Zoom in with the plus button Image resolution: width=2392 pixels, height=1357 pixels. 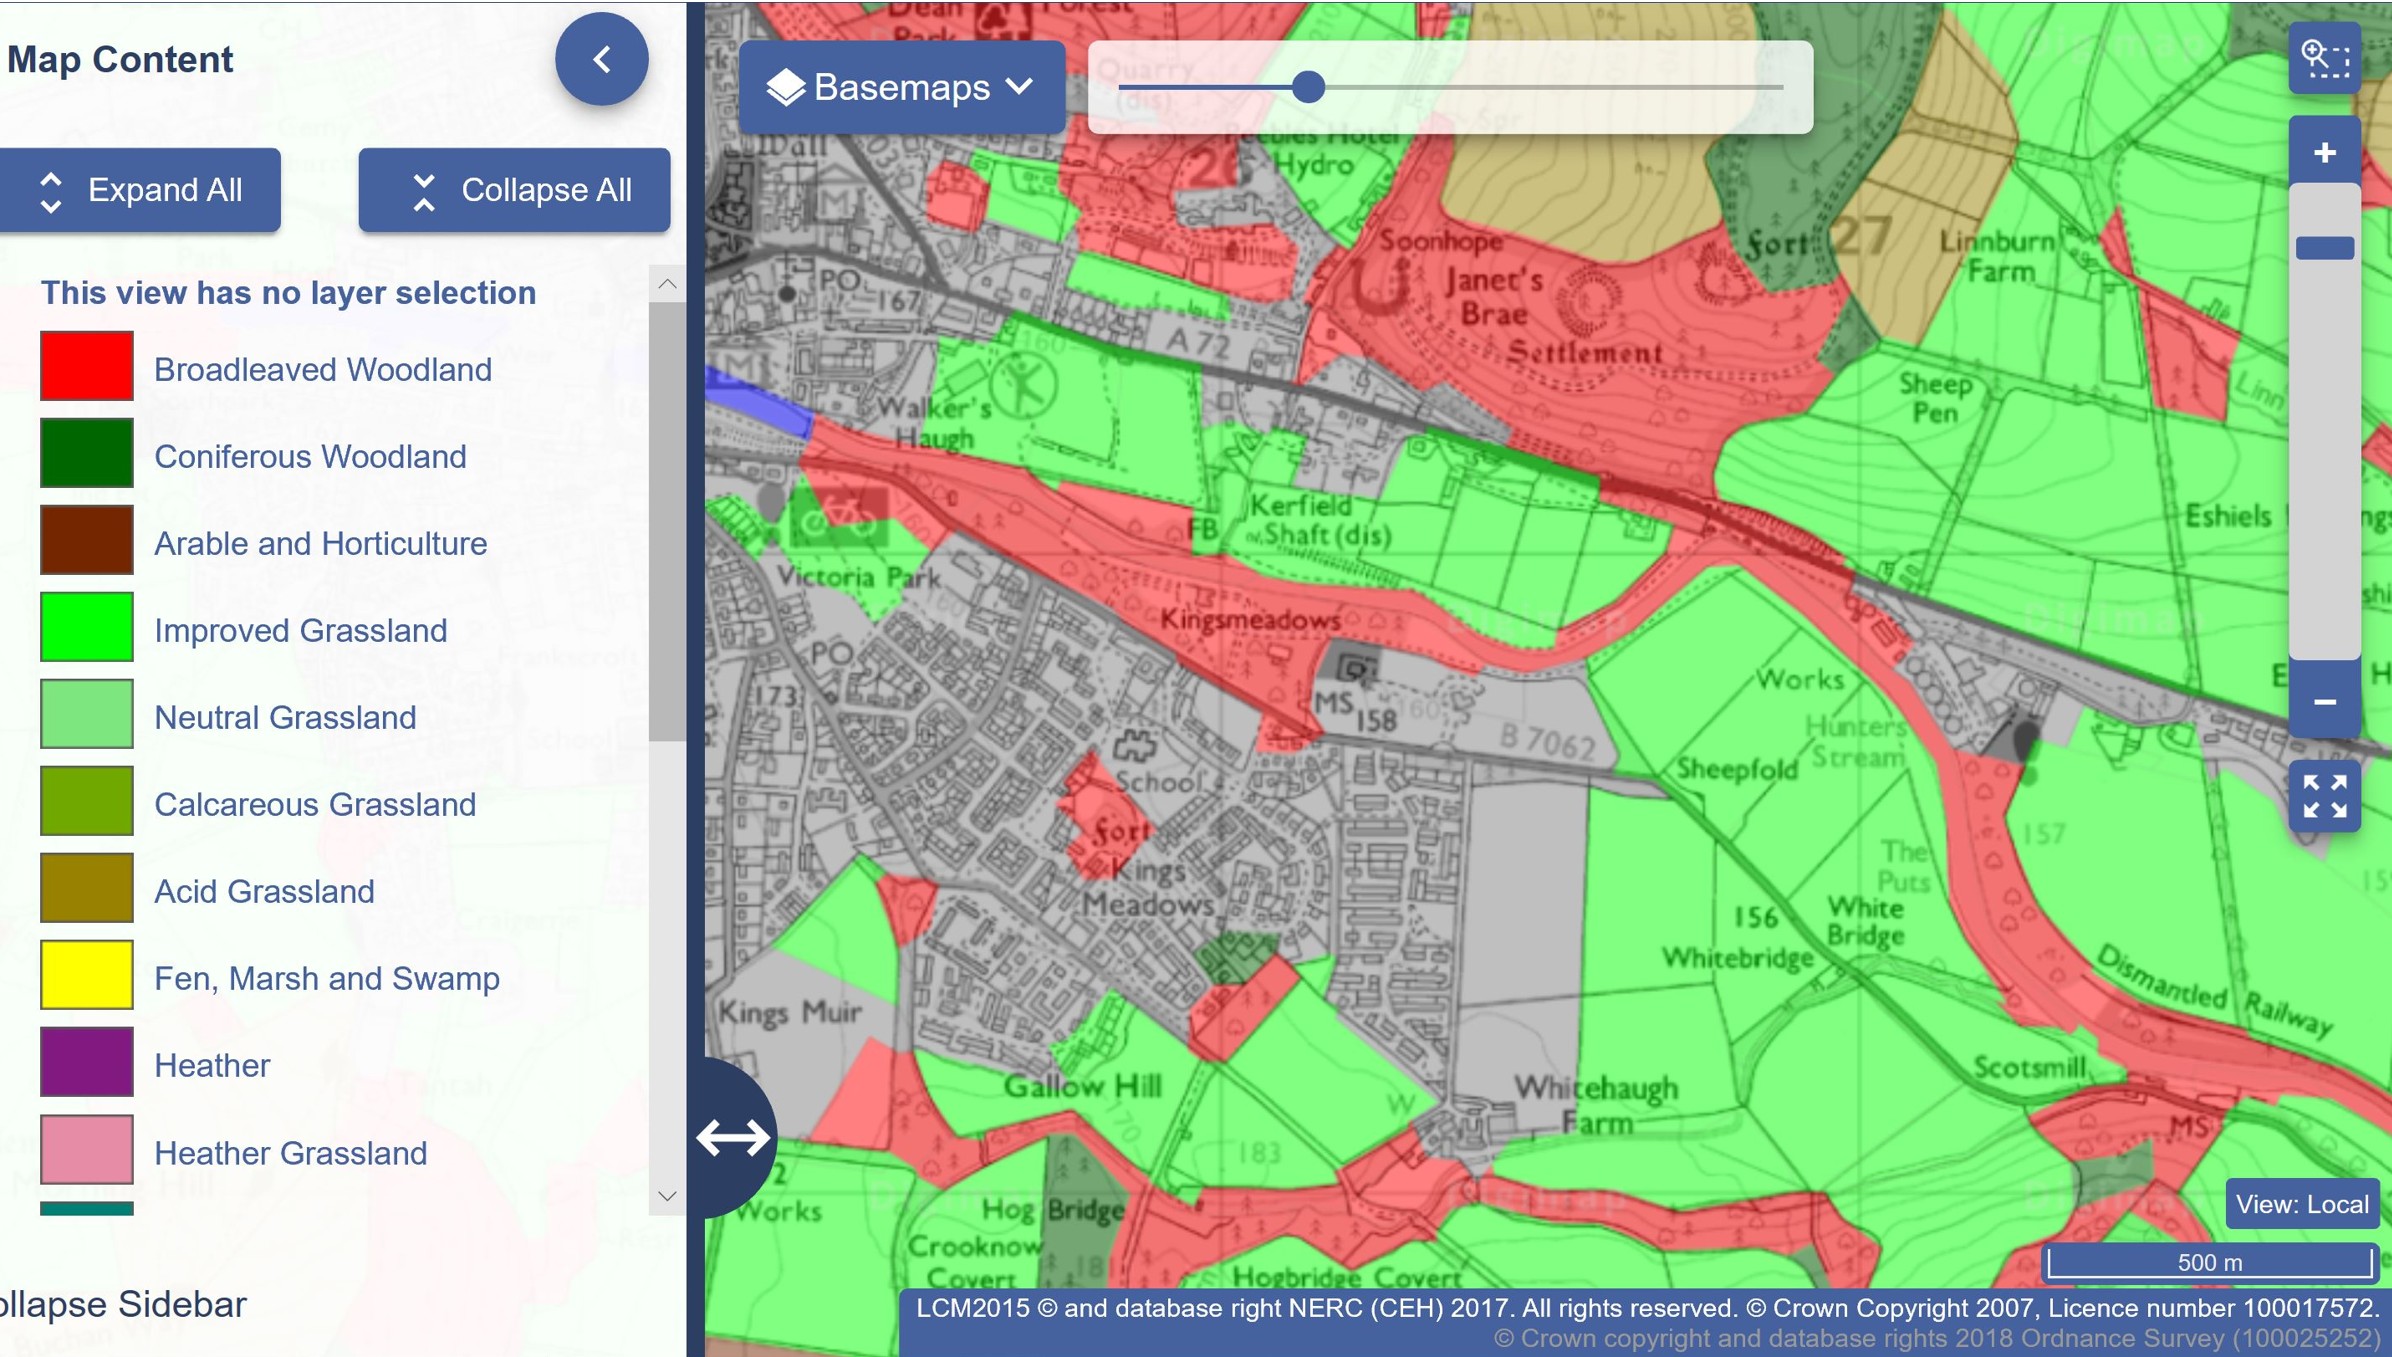point(2324,153)
